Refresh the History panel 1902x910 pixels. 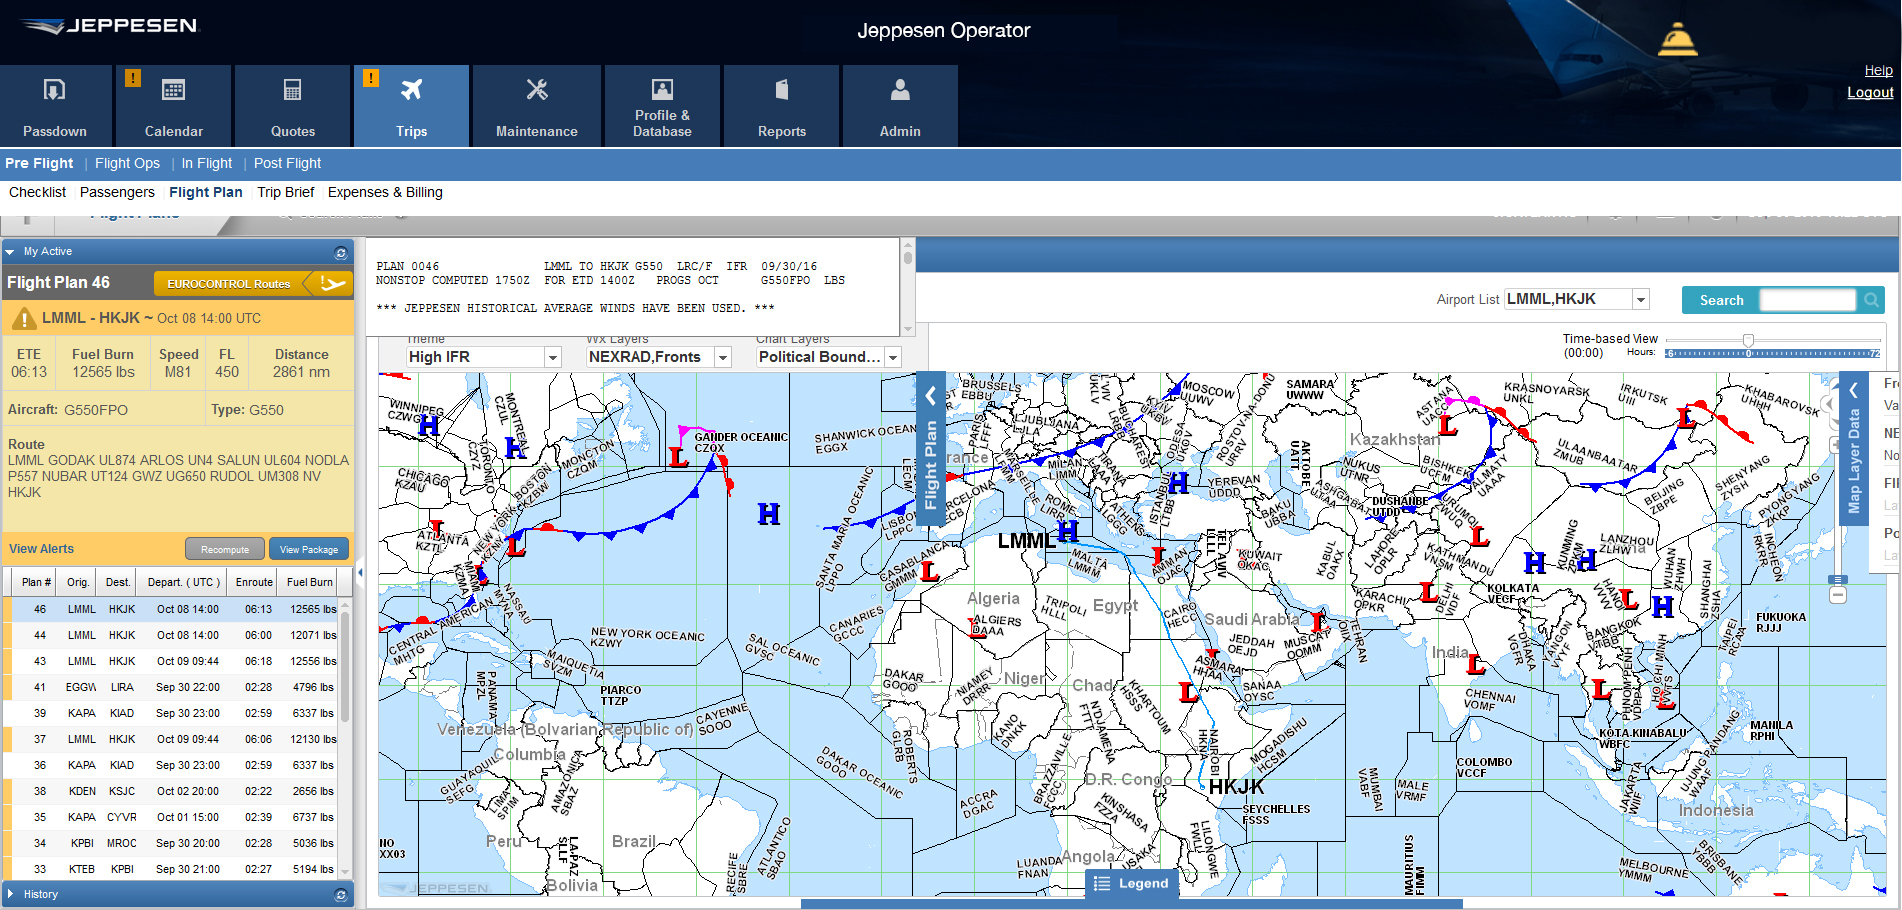point(341,895)
